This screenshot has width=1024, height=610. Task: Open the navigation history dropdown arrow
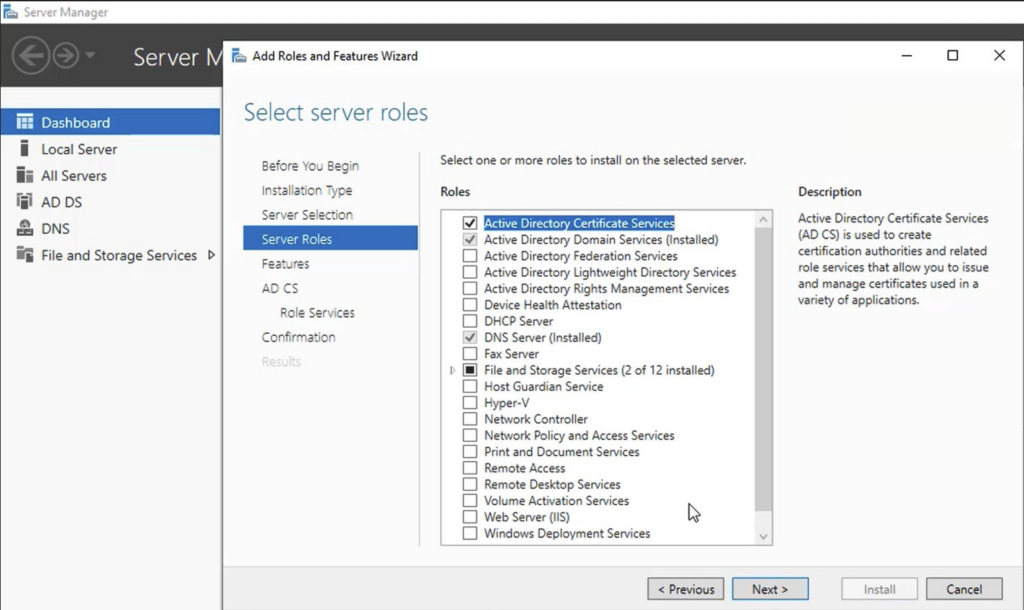coord(90,55)
